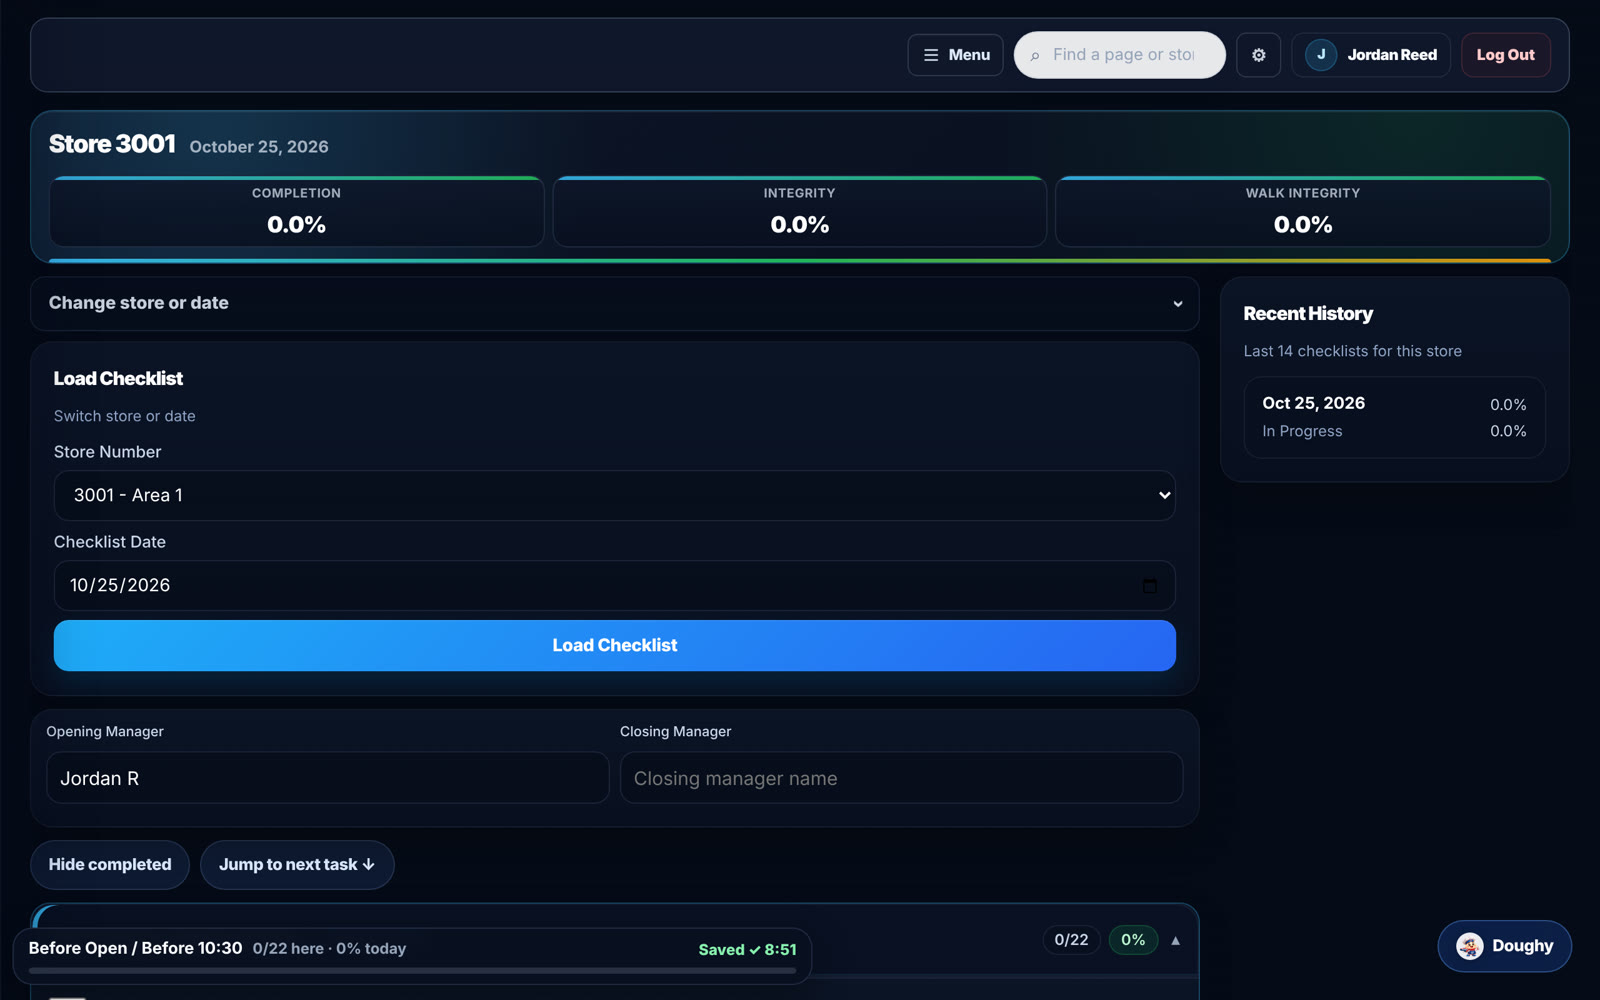This screenshot has height=1000, width=1600.
Task: Log Out of the account
Action: (1505, 55)
